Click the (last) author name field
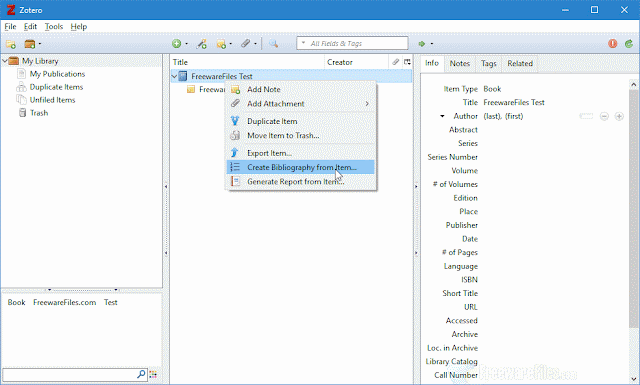This screenshot has width=640, height=385. pos(493,116)
